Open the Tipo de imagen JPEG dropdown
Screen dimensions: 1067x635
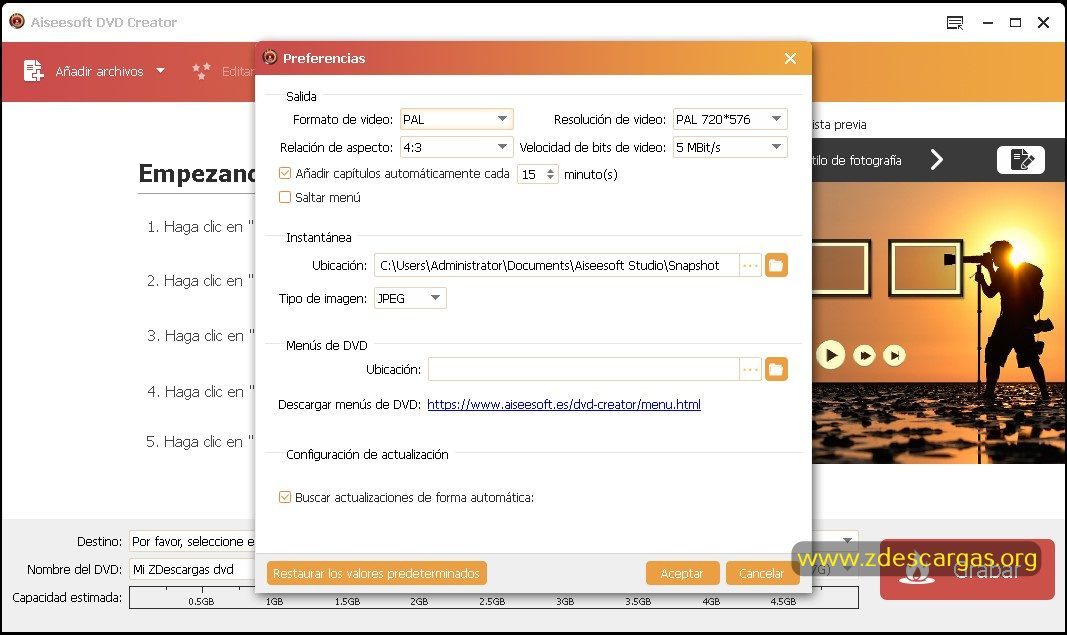tap(410, 298)
